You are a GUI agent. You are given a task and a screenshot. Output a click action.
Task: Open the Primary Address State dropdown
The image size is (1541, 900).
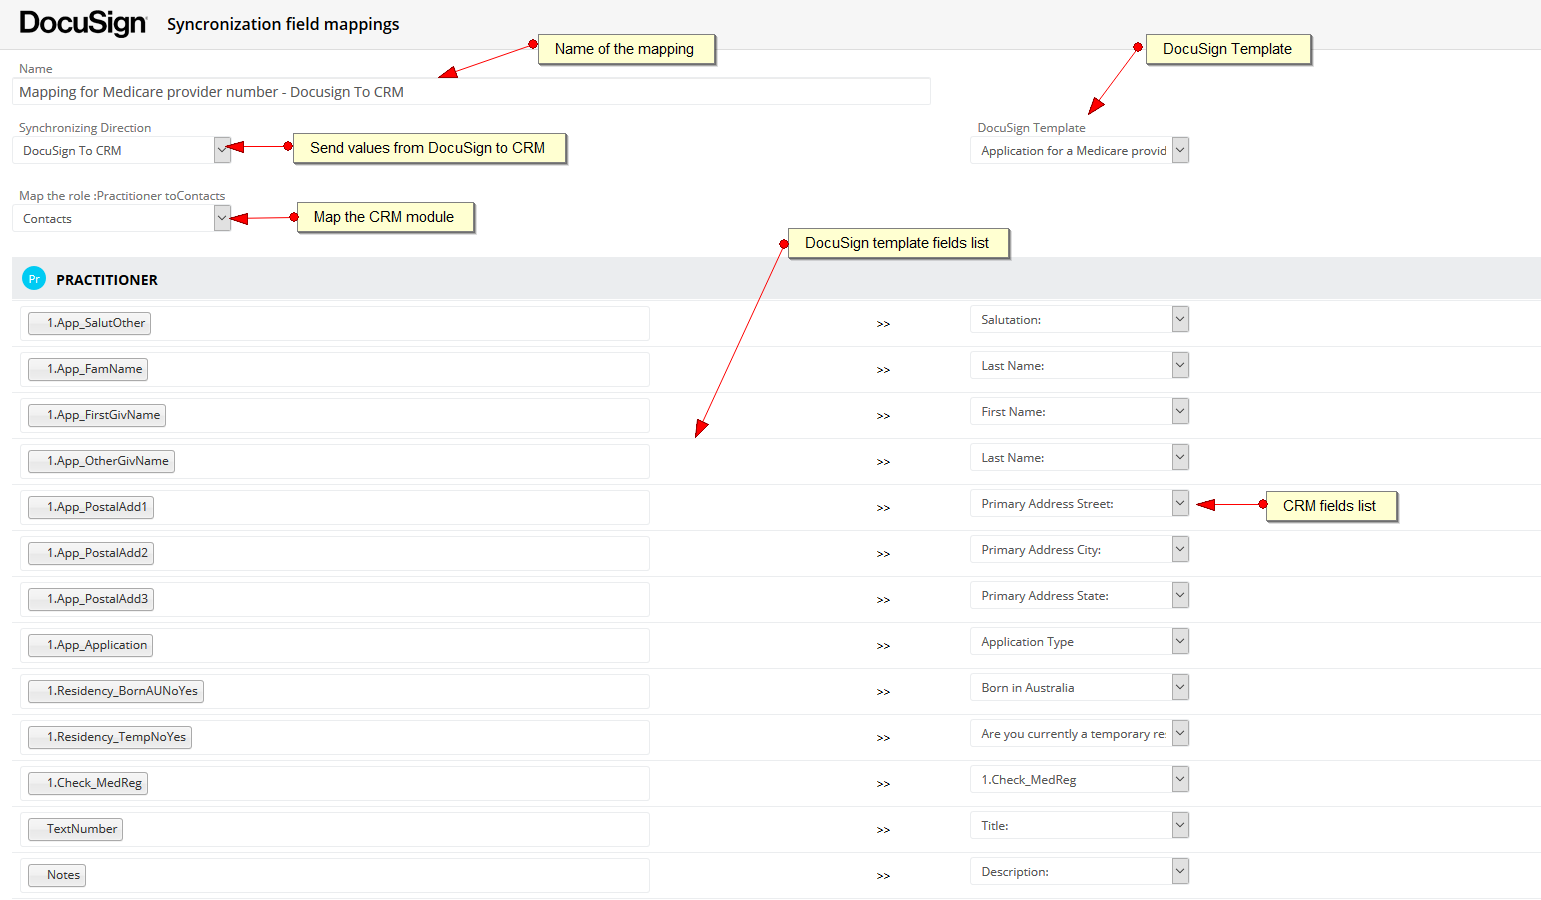point(1079,595)
